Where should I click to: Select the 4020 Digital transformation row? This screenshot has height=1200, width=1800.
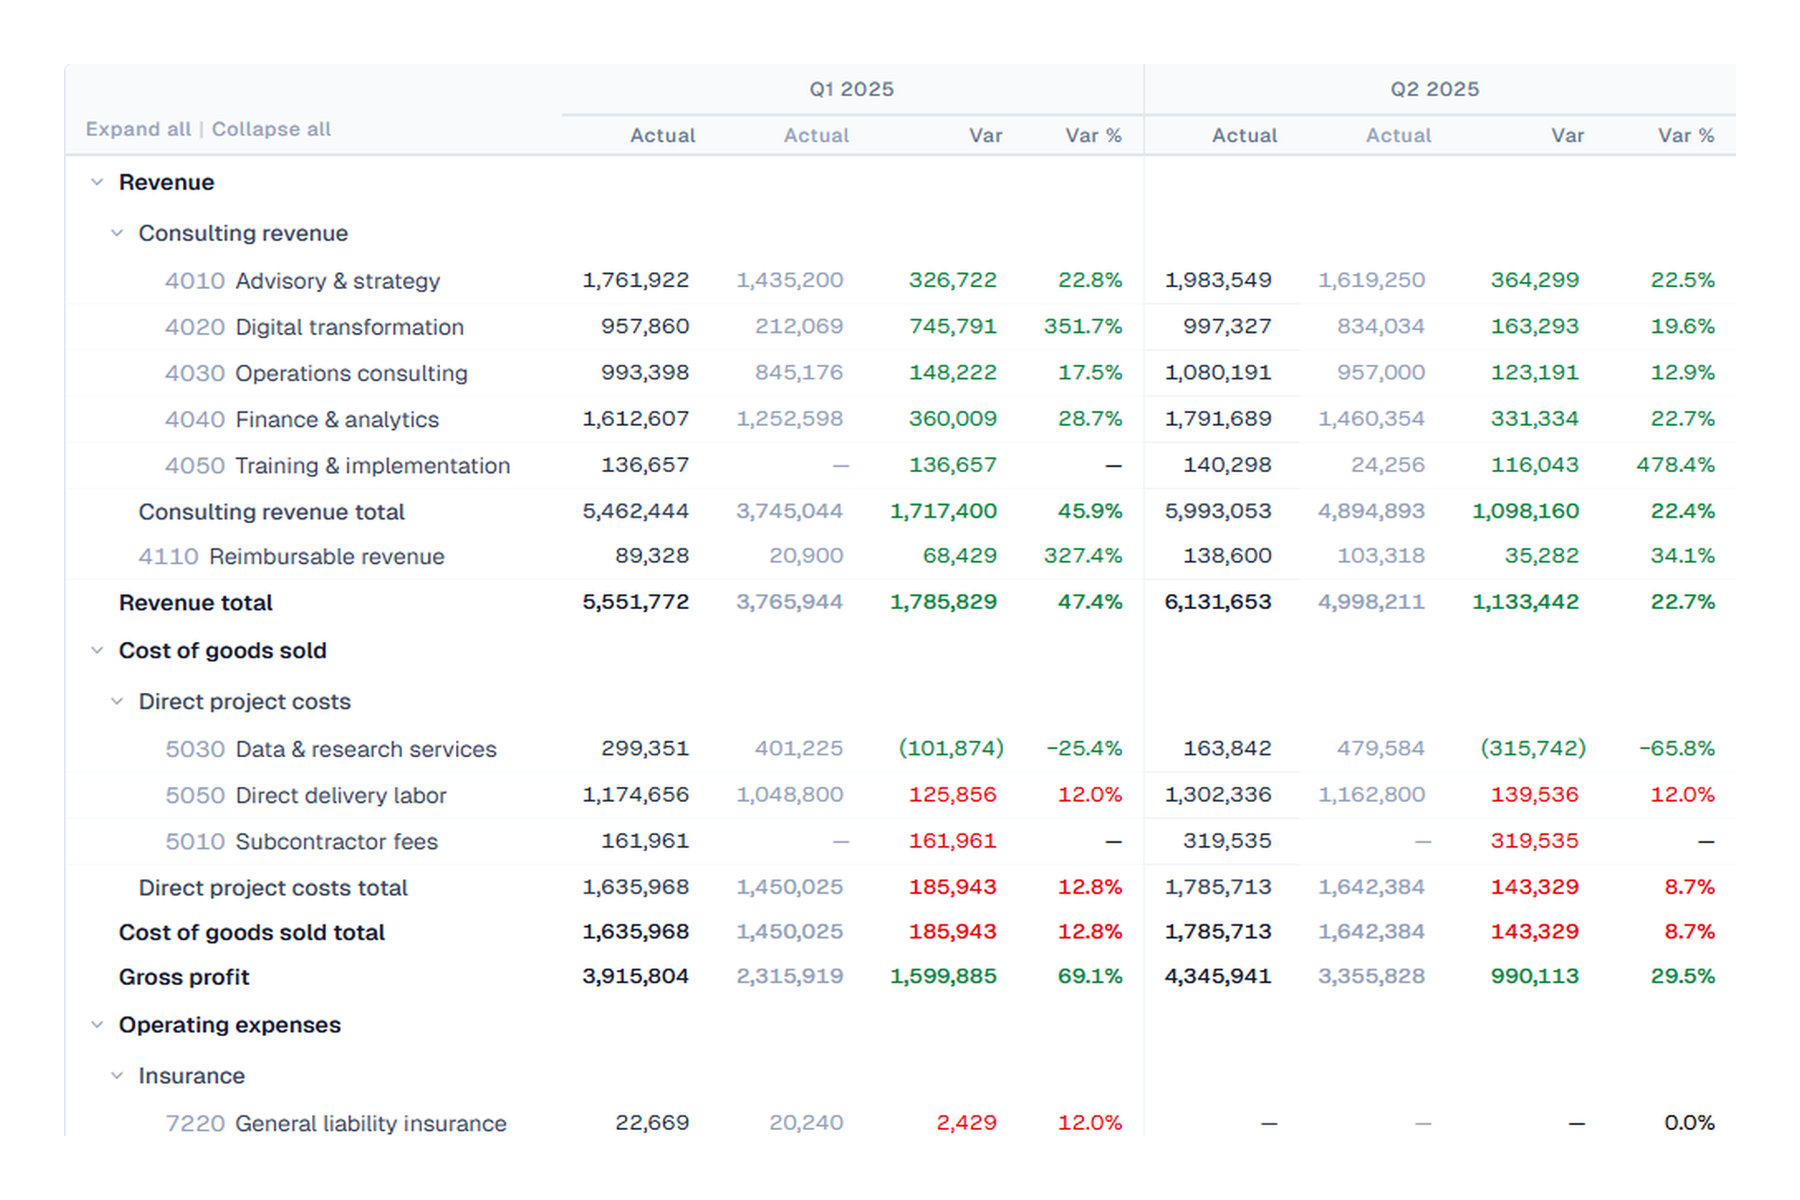[x=900, y=327]
